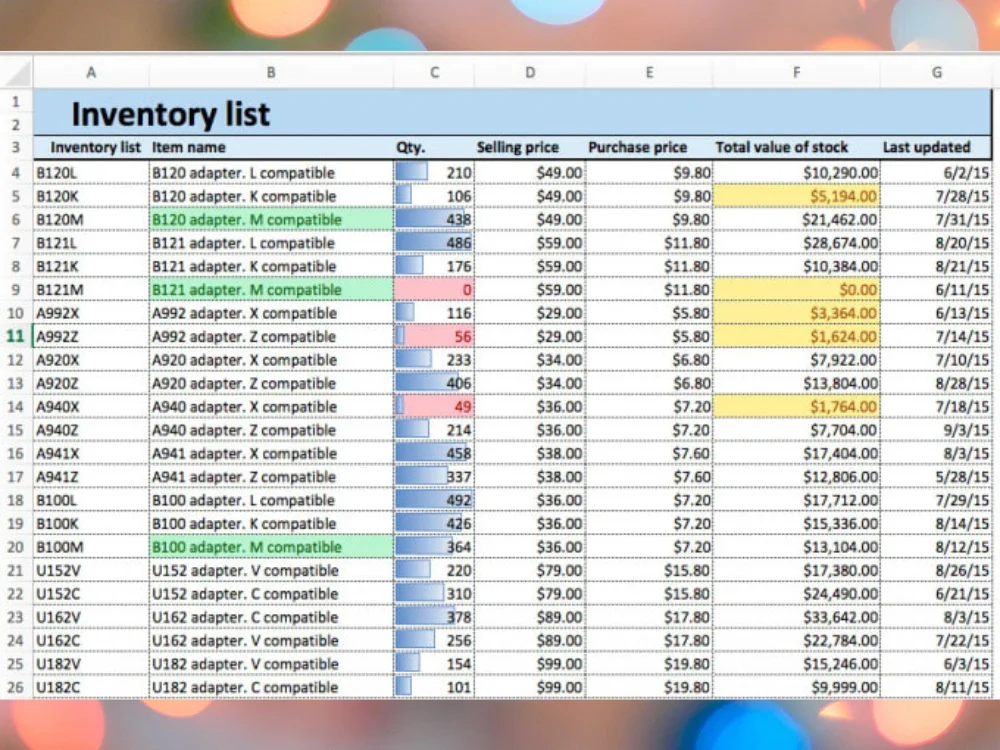Image resolution: width=1000 pixels, height=750 pixels.
Task: Select row 11 header
Action: point(16,336)
